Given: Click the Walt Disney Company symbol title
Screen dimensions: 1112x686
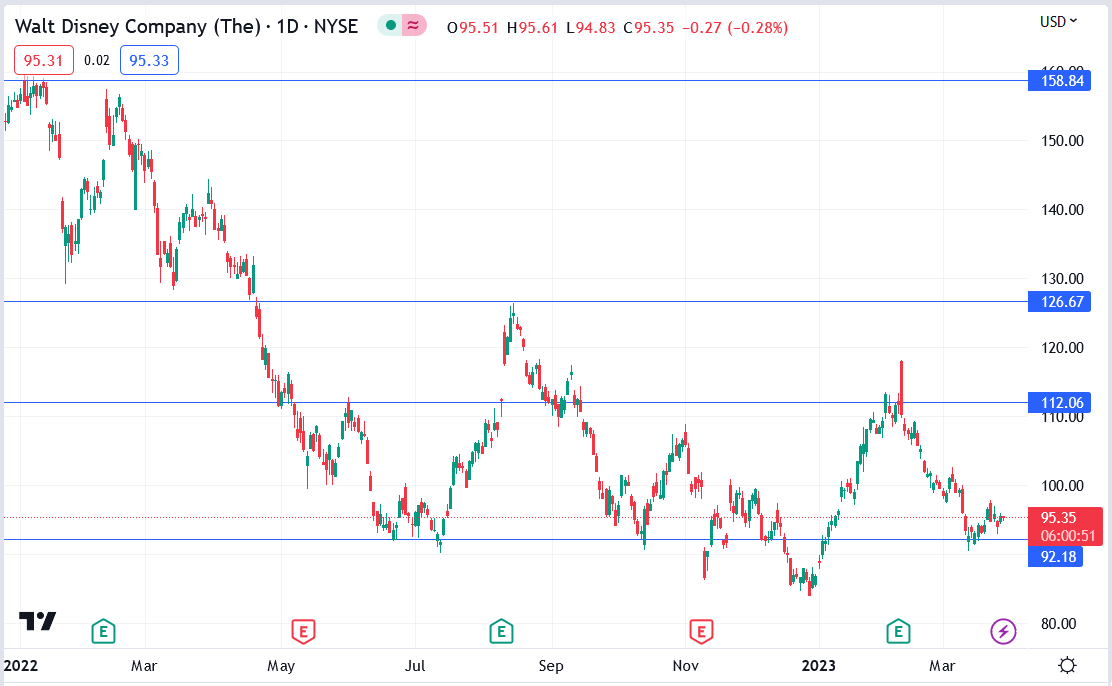Looking at the screenshot, I should tap(187, 26).
